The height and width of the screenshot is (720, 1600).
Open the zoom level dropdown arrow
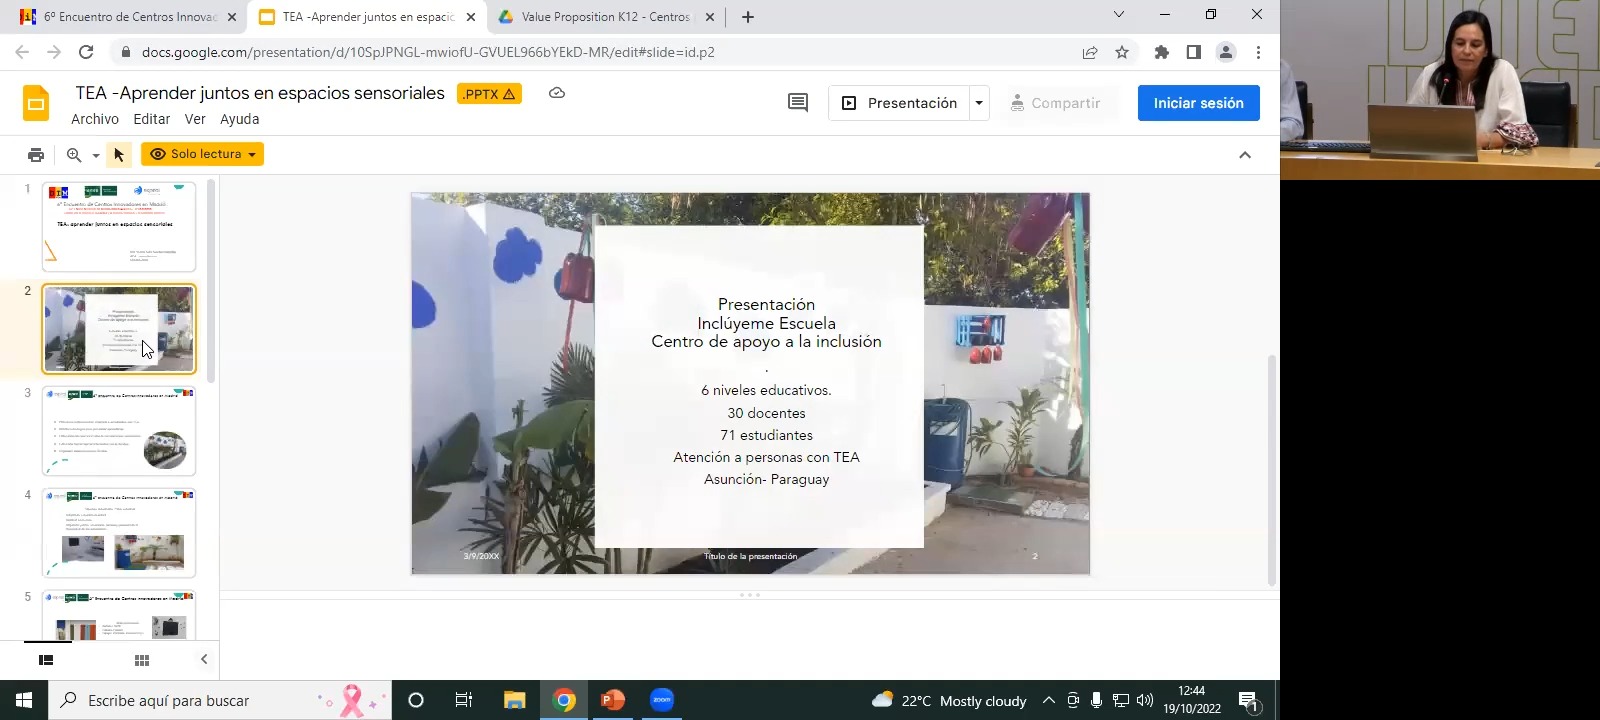(x=96, y=155)
